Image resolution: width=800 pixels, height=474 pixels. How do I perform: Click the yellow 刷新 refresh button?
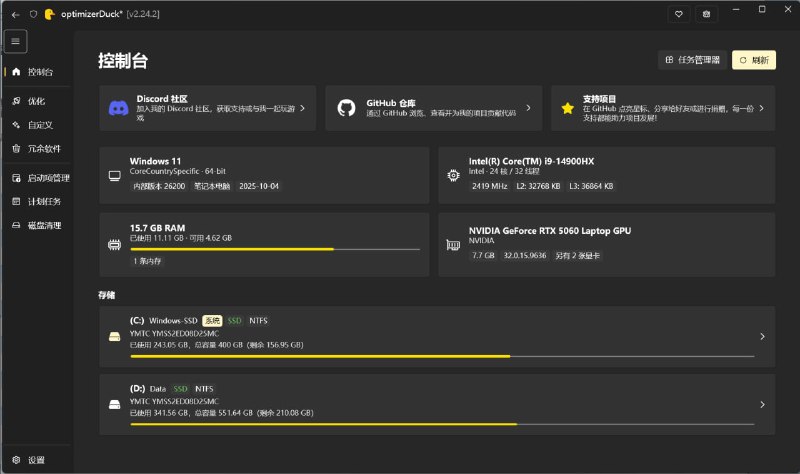pyautogui.click(x=754, y=60)
